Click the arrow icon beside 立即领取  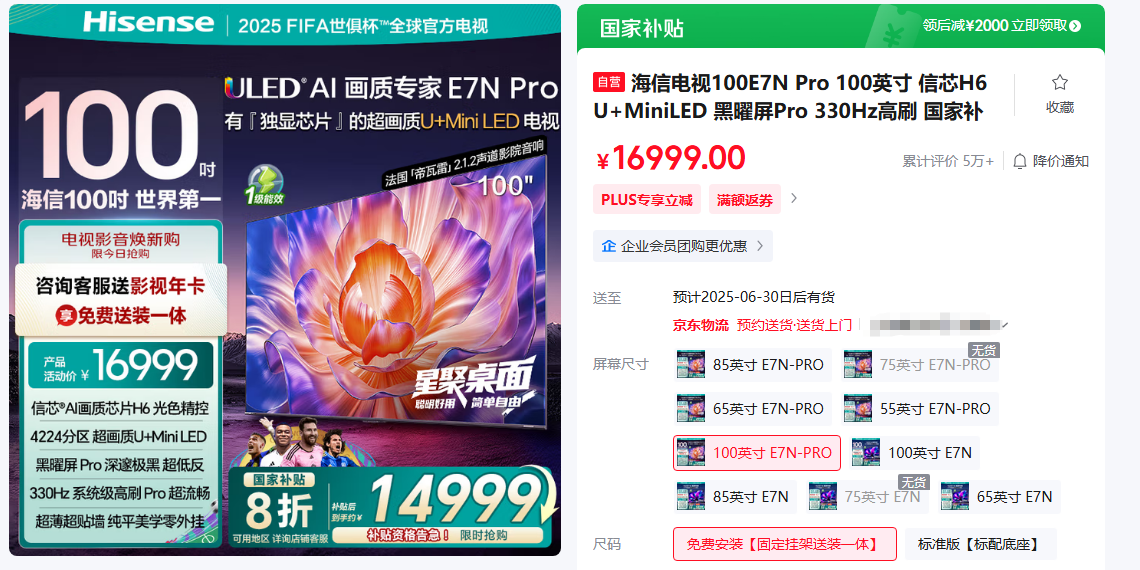point(1075,26)
